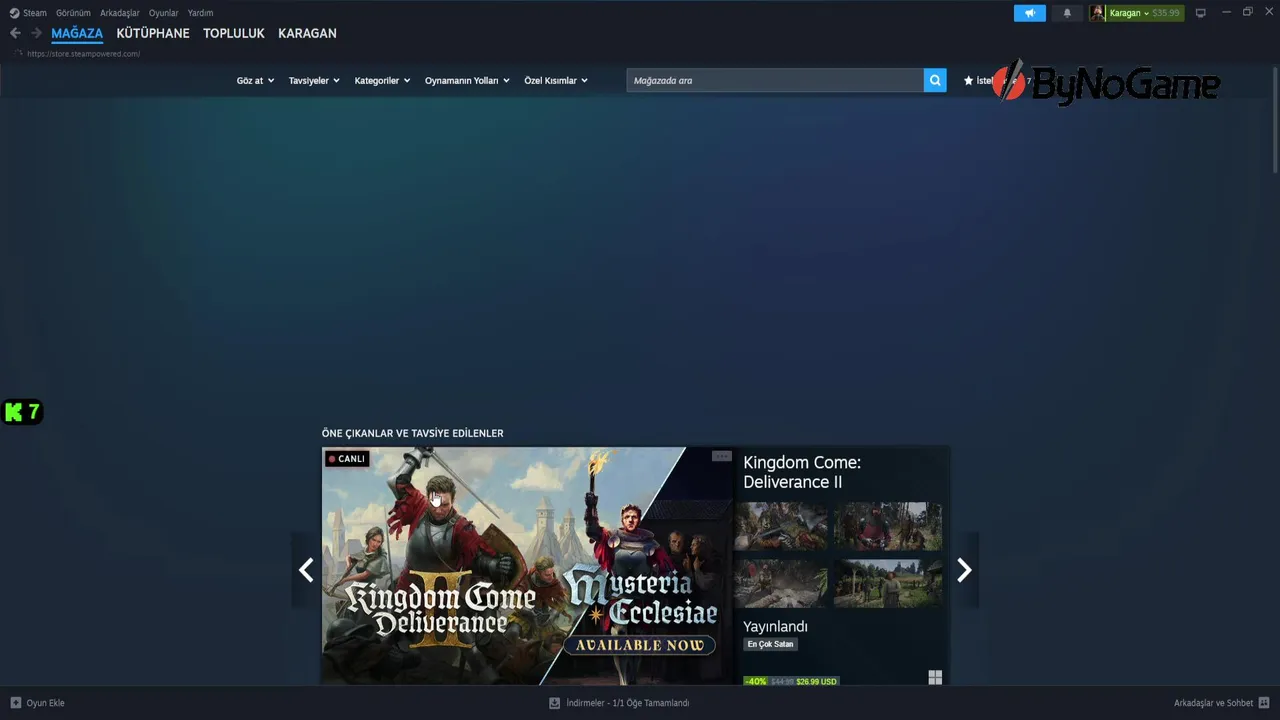Screen dimensions: 1280x720
Task: Click the Steam logo menu icon
Action: click(x=14, y=13)
